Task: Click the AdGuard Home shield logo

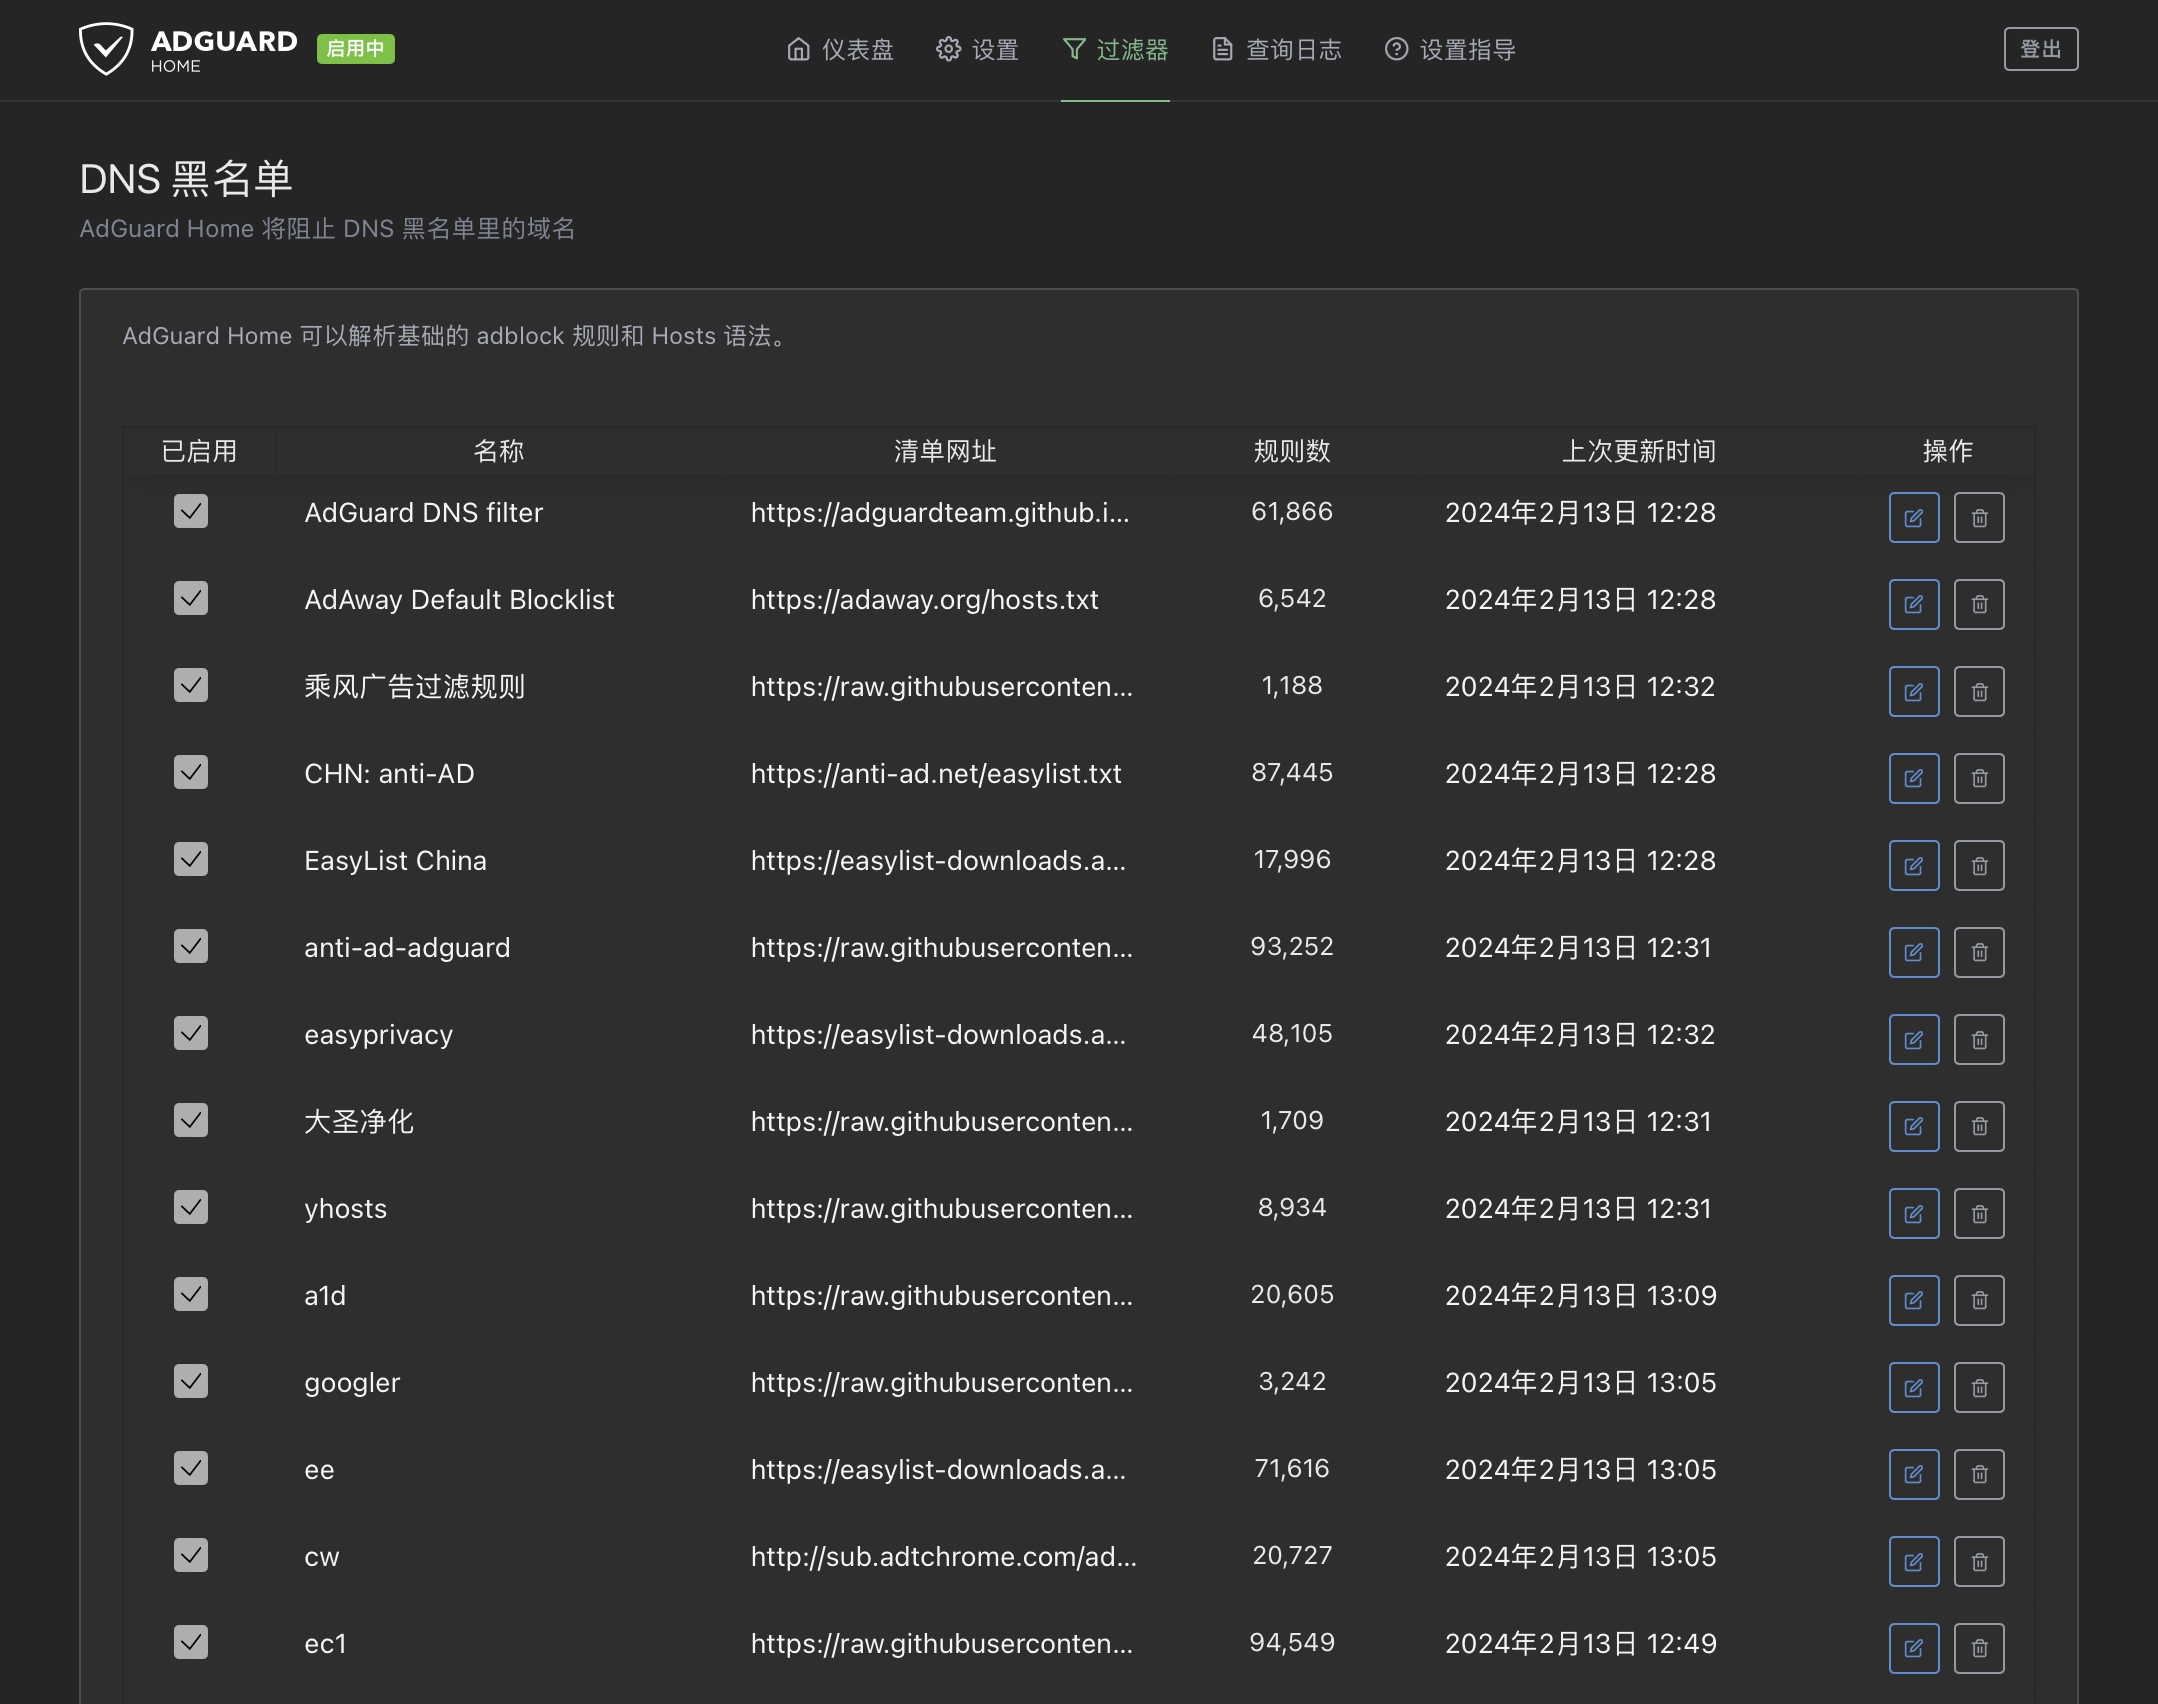Action: tap(105, 49)
